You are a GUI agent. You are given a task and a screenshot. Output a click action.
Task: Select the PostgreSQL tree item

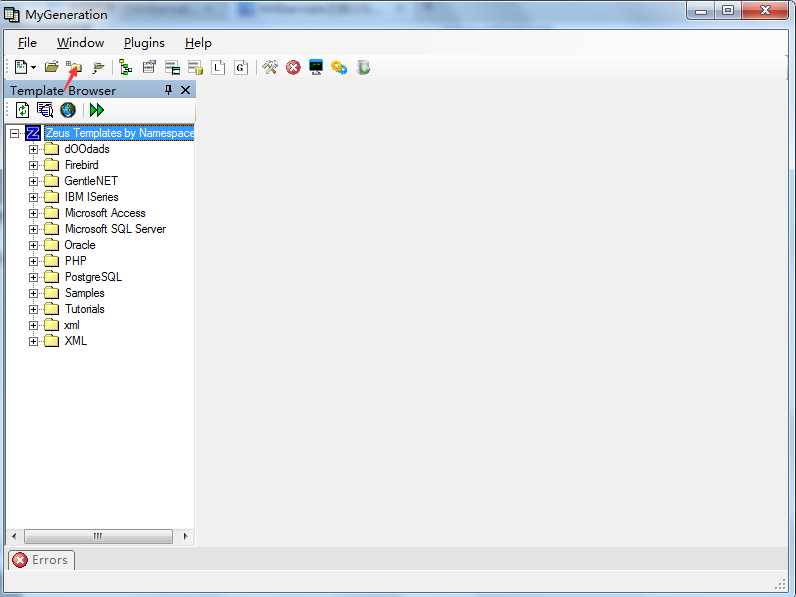tap(93, 277)
